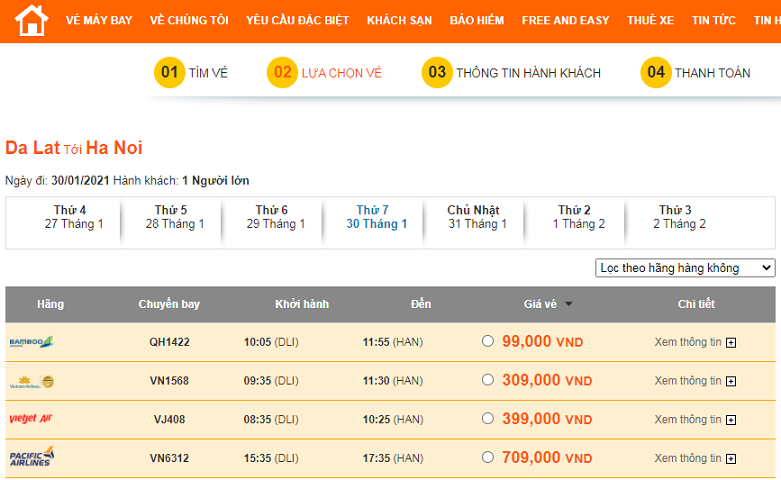
Task: Go to the home page via house icon
Action: (x=31, y=20)
